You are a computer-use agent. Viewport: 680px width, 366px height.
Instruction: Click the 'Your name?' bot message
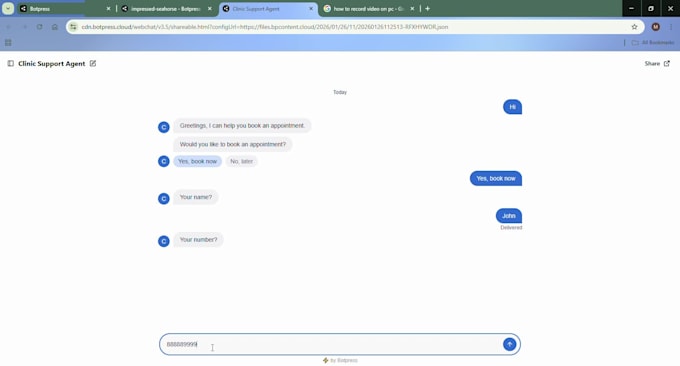196,197
